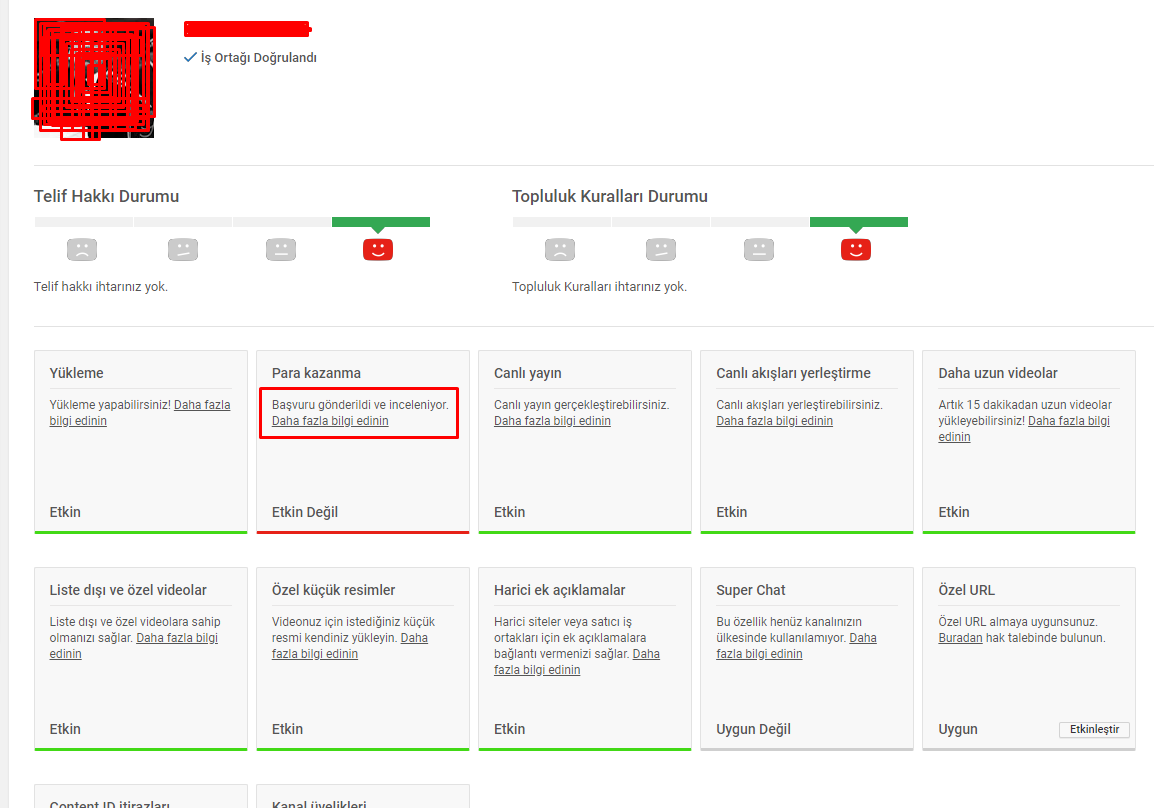The image size is (1169, 808).
Task: Click the 'Telif Hakkı Durumu' heading
Action: pyautogui.click(x=107, y=196)
